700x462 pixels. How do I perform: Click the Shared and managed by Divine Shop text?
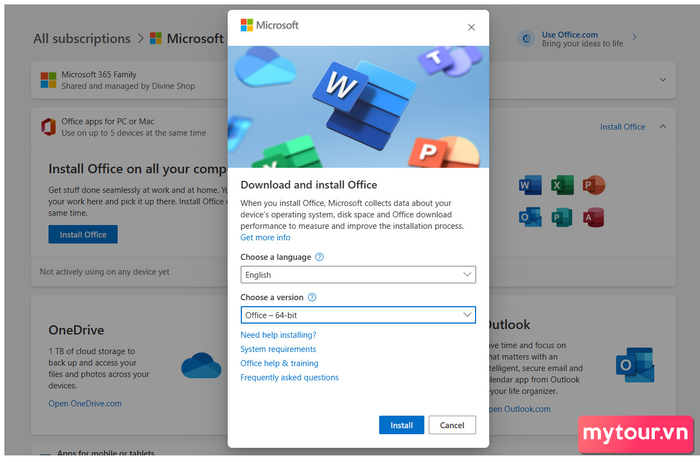128,86
